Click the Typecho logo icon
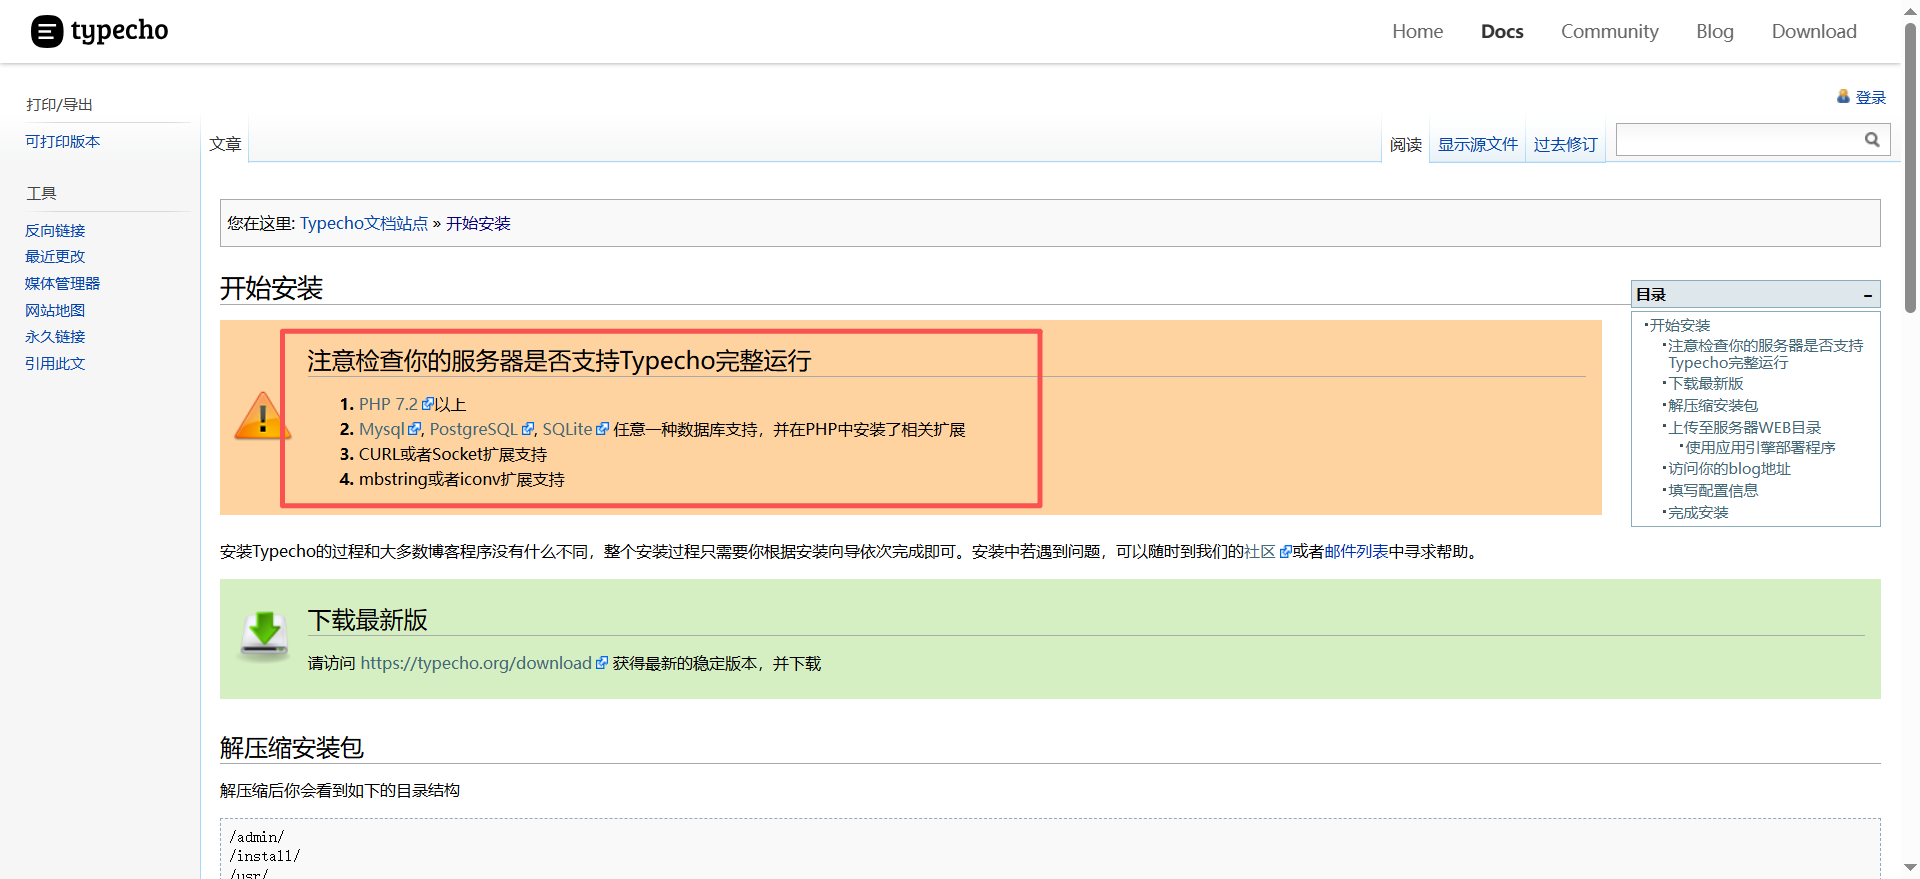 pos(47,32)
